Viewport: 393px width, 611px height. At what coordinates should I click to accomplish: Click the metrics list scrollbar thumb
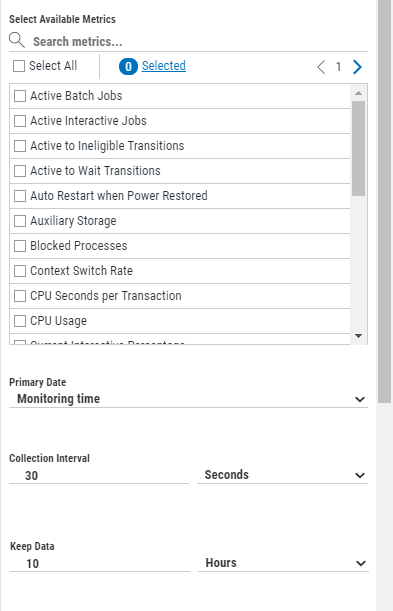coord(358,148)
